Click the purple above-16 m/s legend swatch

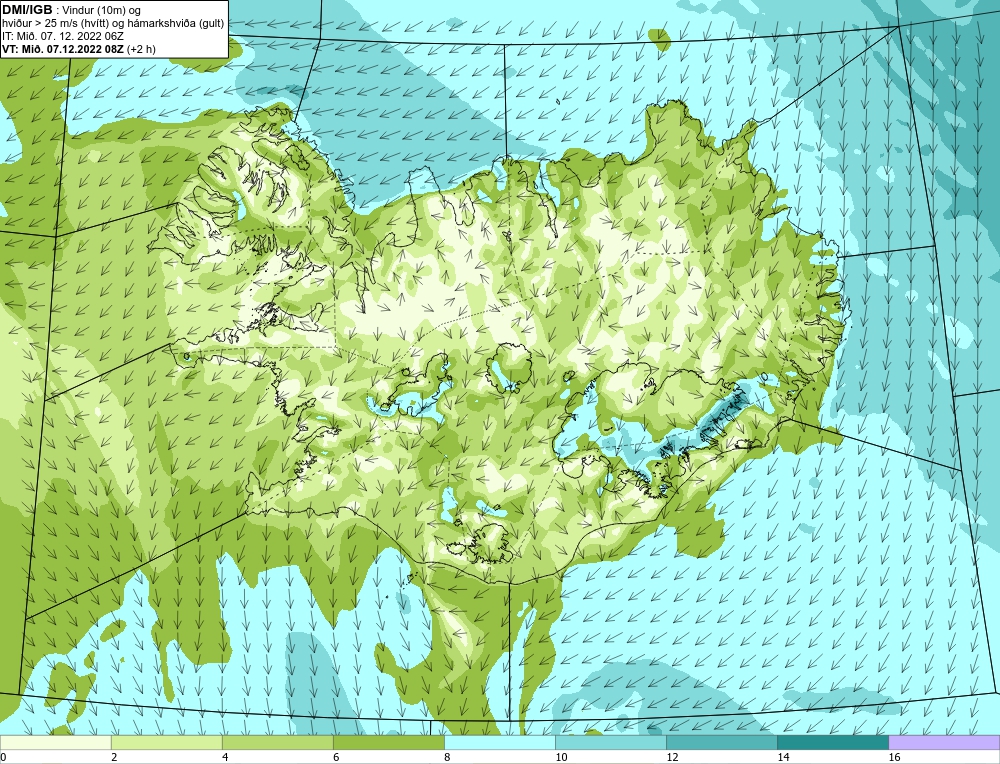coord(944,742)
